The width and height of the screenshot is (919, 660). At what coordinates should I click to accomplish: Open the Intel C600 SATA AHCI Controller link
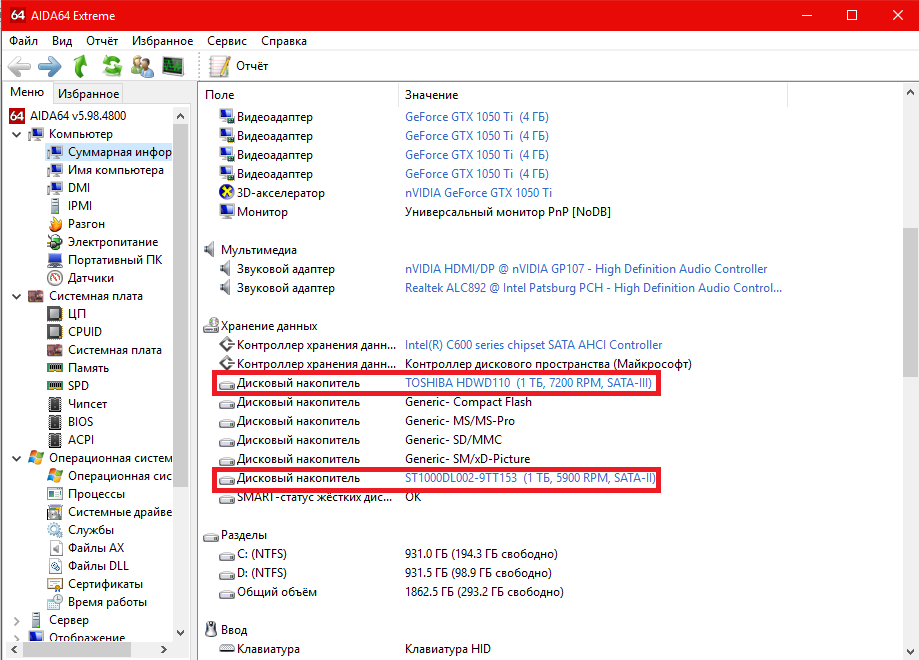click(x=533, y=345)
